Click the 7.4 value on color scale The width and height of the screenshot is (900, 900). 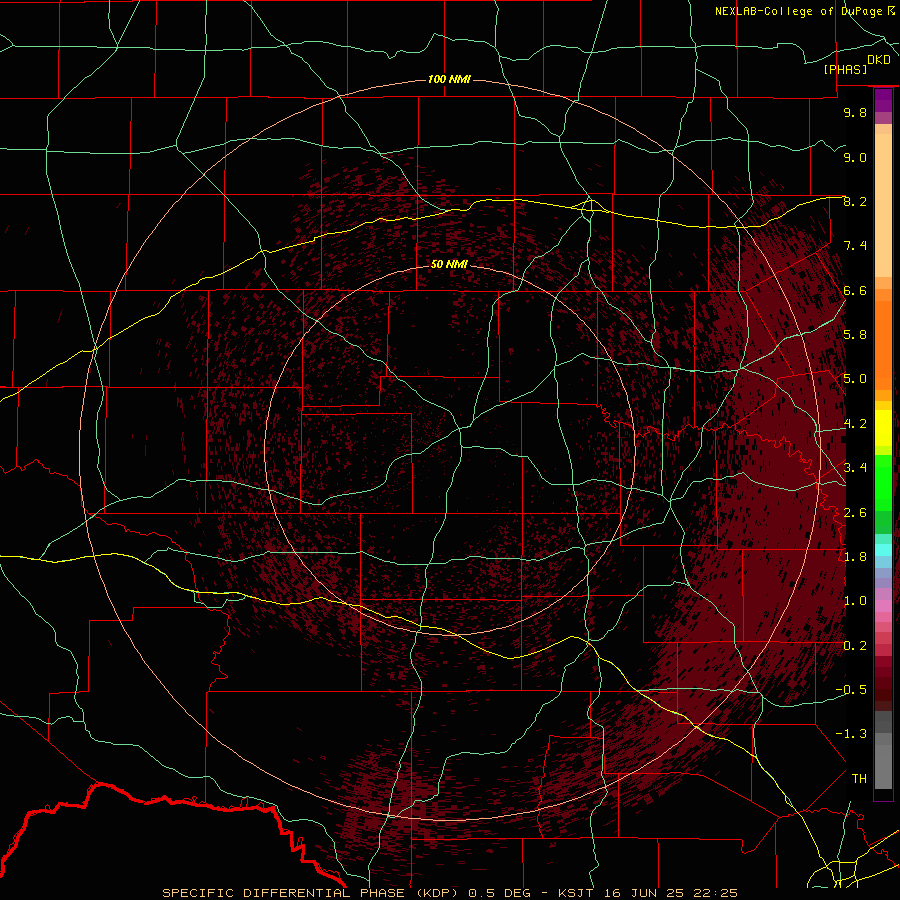pyautogui.click(x=855, y=246)
